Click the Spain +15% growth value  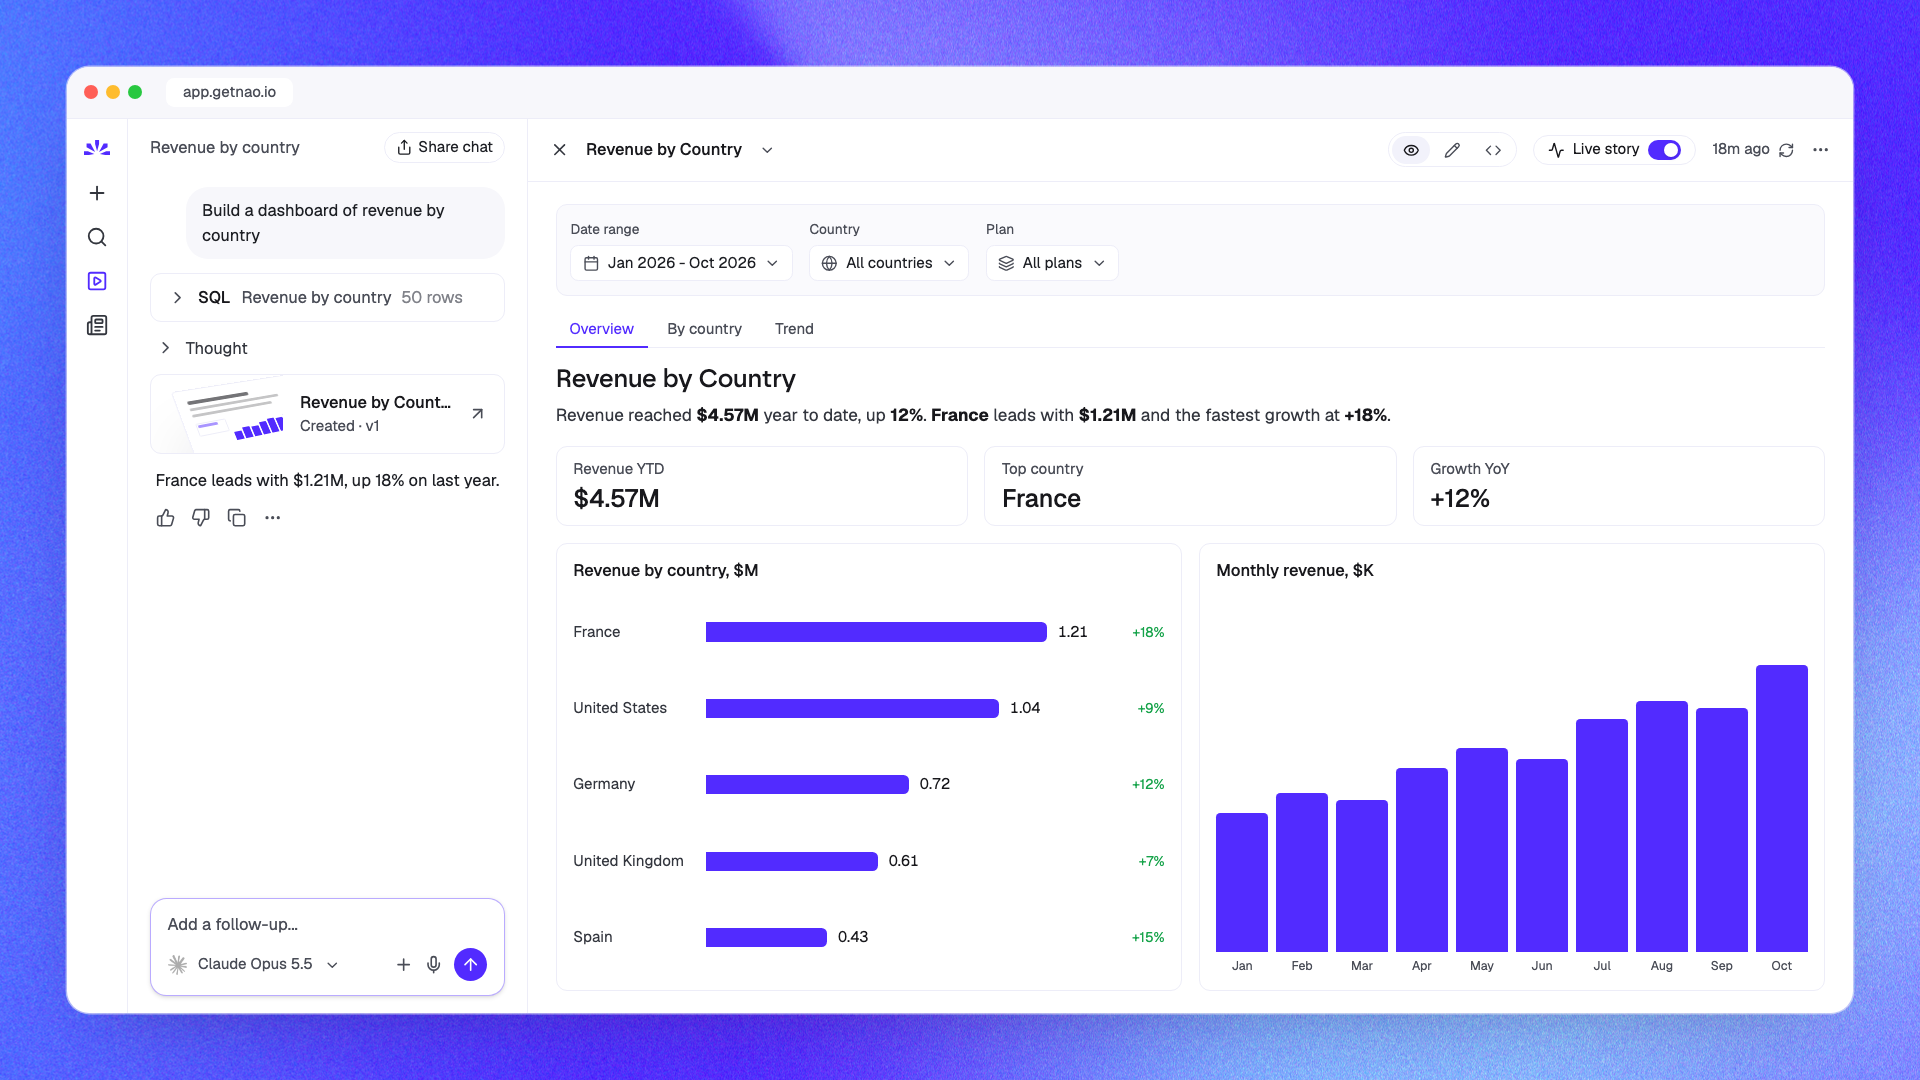[1148, 938]
